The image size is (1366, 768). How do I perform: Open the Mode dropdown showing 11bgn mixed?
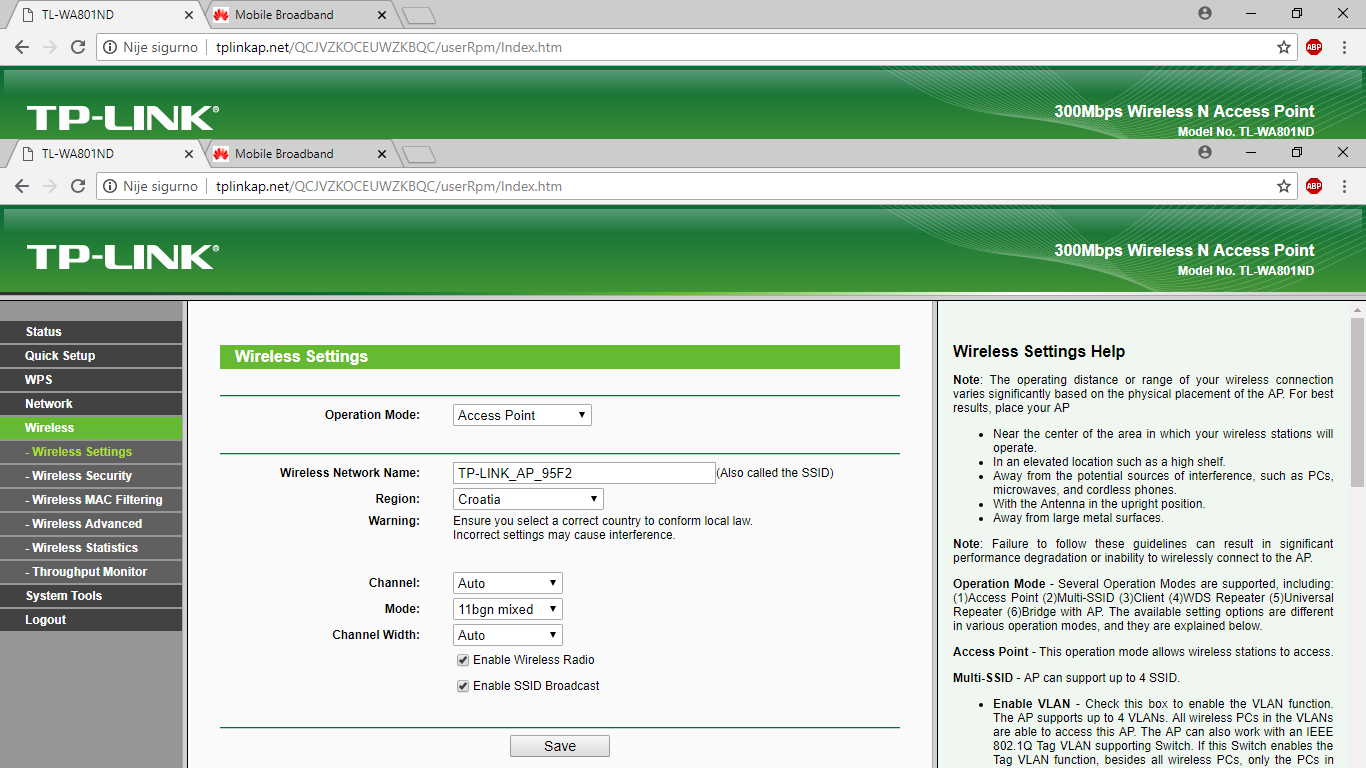(x=508, y=609)
